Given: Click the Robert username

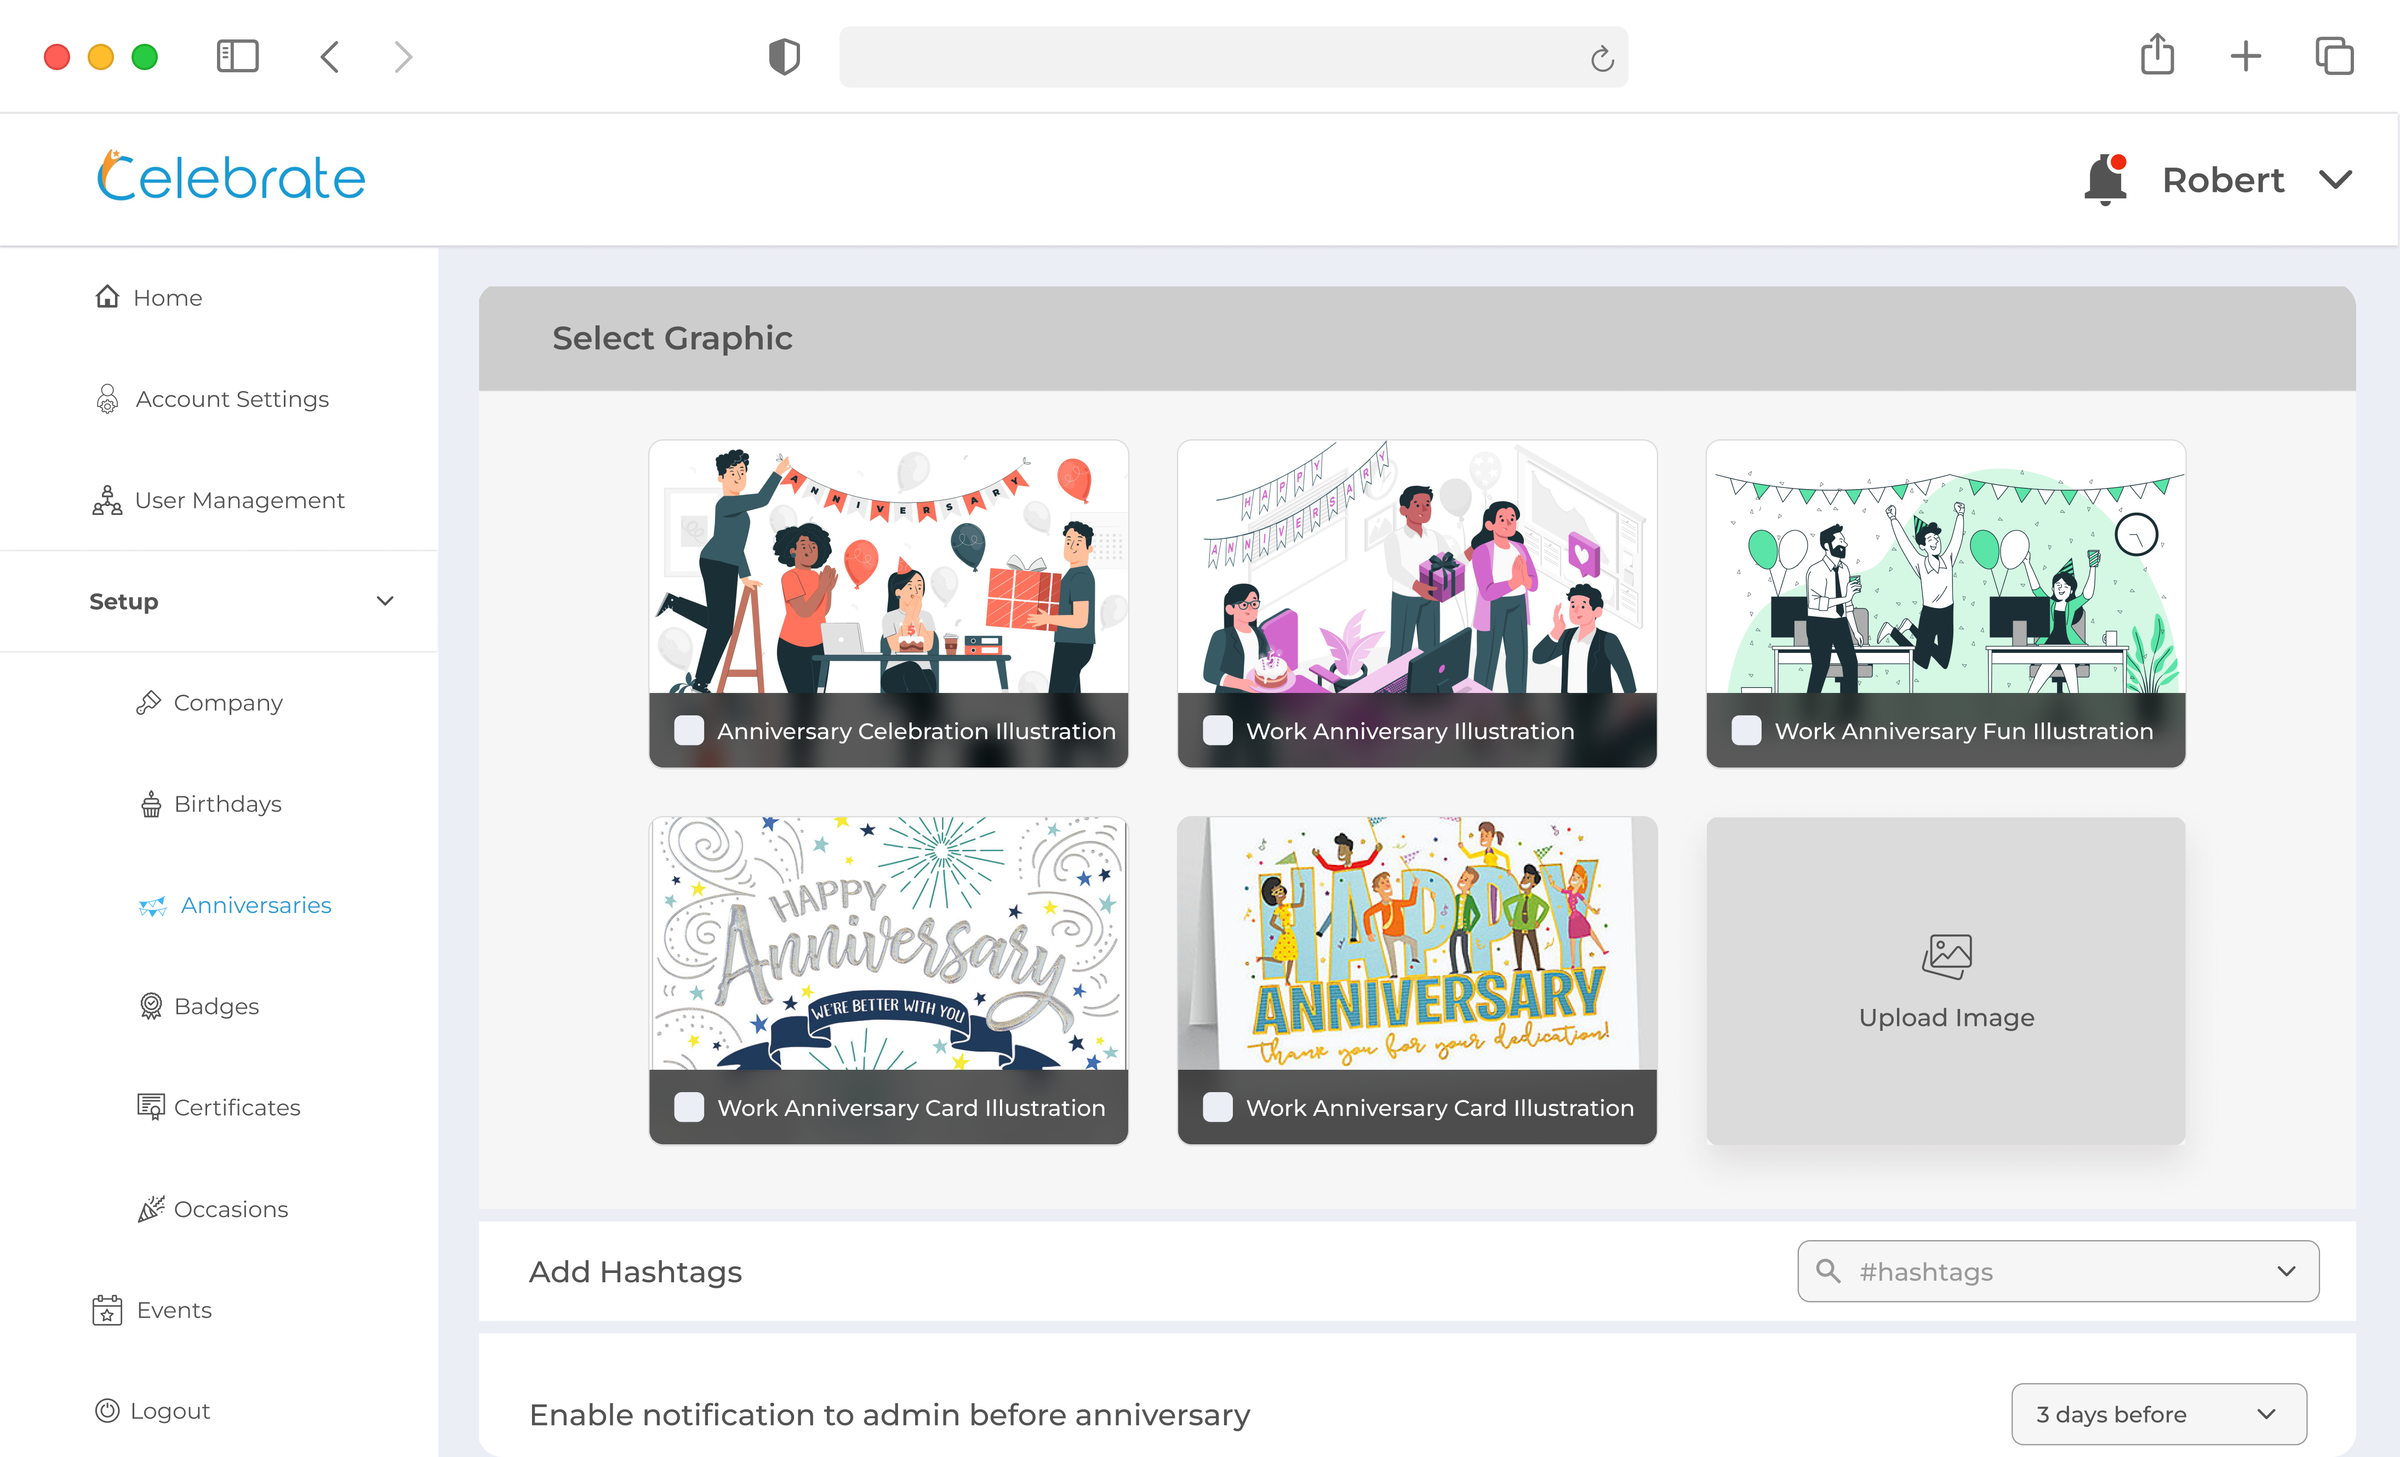Looking at the screenshot, I should click(x=2223, y=180).
